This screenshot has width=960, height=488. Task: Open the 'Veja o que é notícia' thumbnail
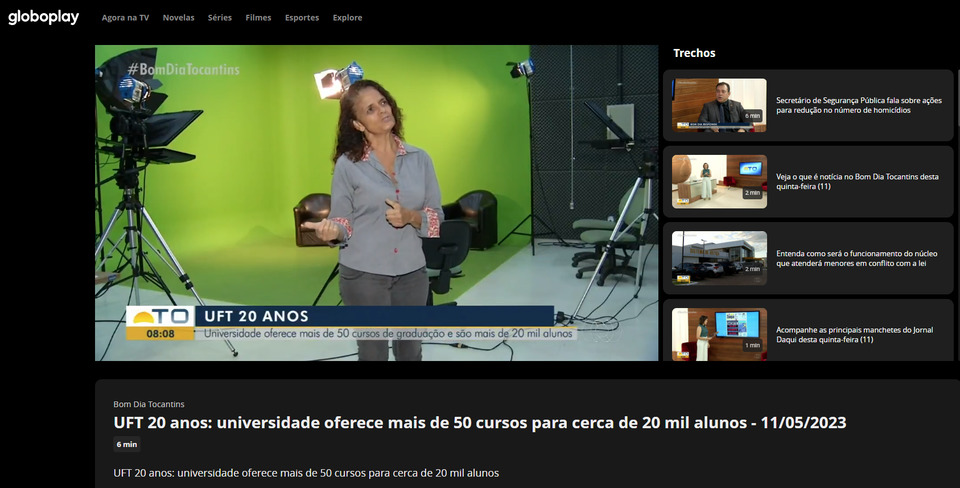coord(719,181)
